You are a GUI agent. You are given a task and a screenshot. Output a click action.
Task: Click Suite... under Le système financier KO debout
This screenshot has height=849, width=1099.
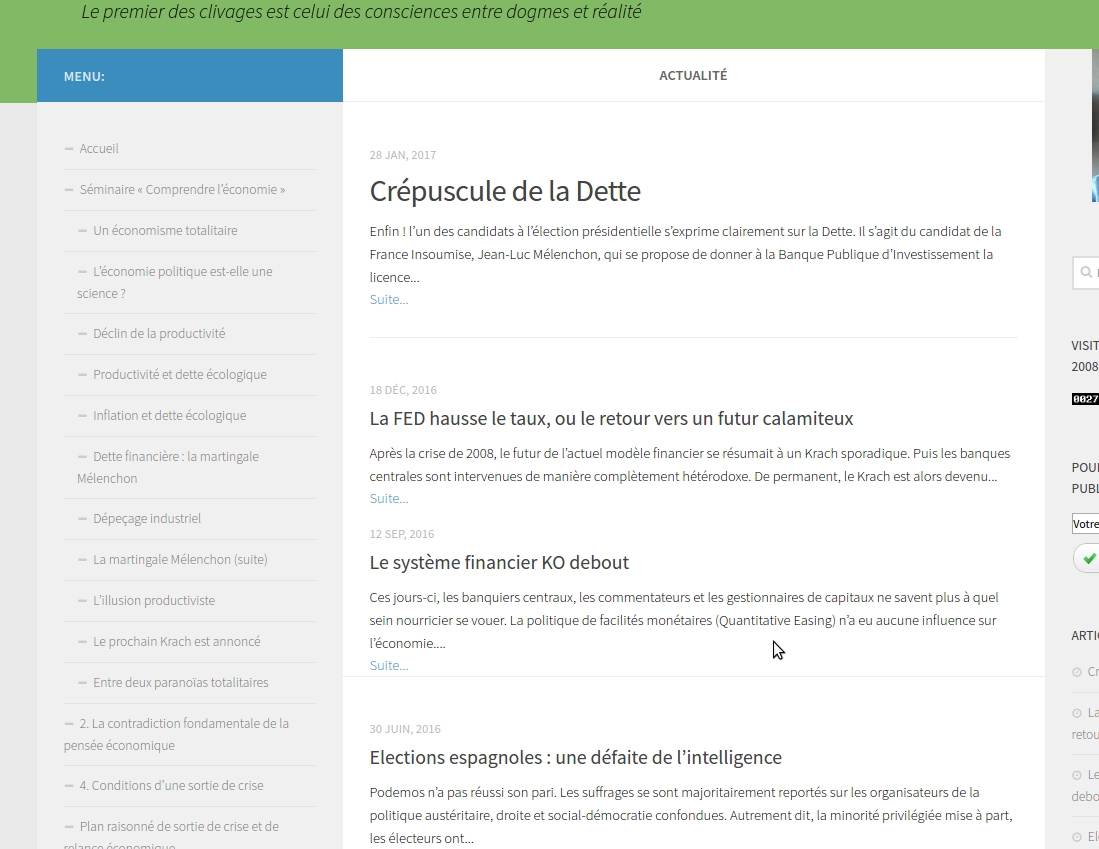click(388, 665)
